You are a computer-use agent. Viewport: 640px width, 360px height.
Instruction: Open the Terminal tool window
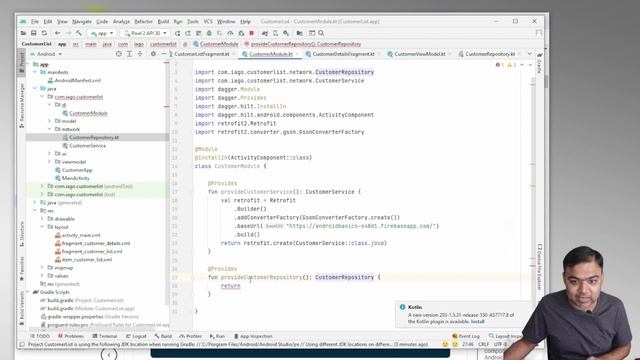[x=105, y=336]
